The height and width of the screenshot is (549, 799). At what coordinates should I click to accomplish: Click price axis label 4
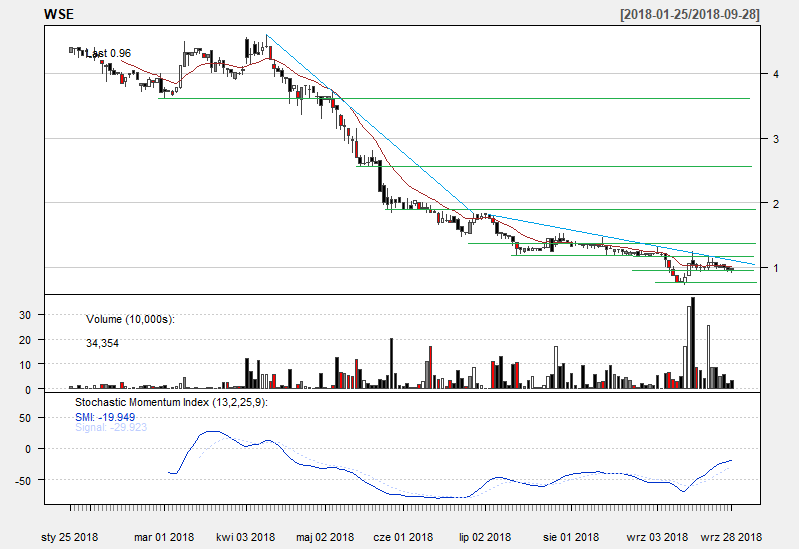776,74
